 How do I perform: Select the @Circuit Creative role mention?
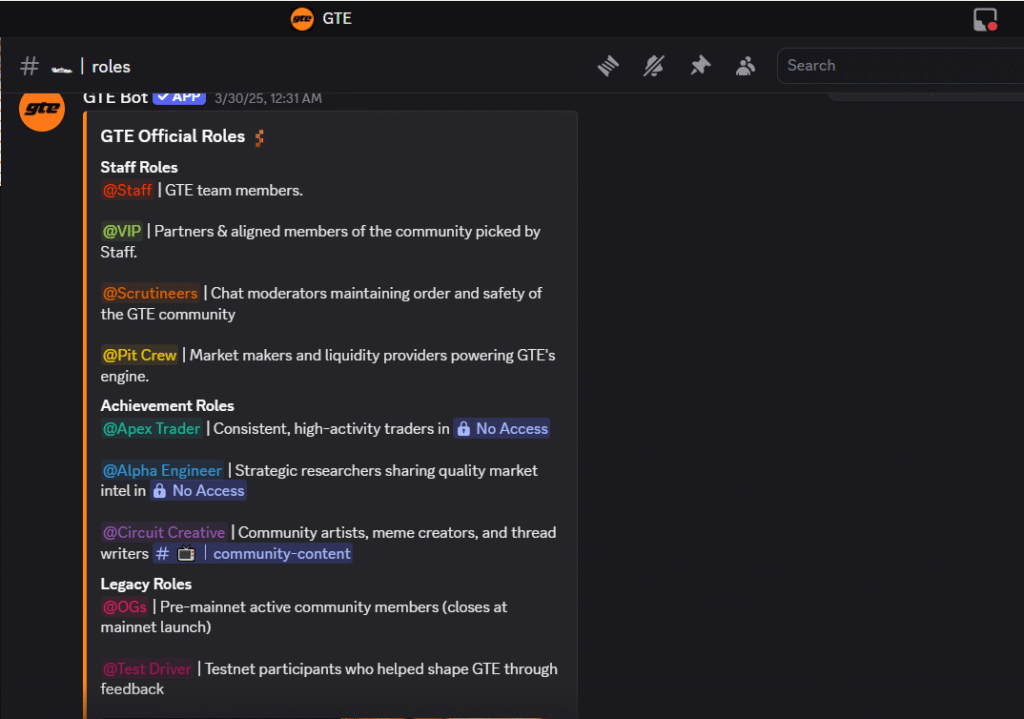click(164, 532)
